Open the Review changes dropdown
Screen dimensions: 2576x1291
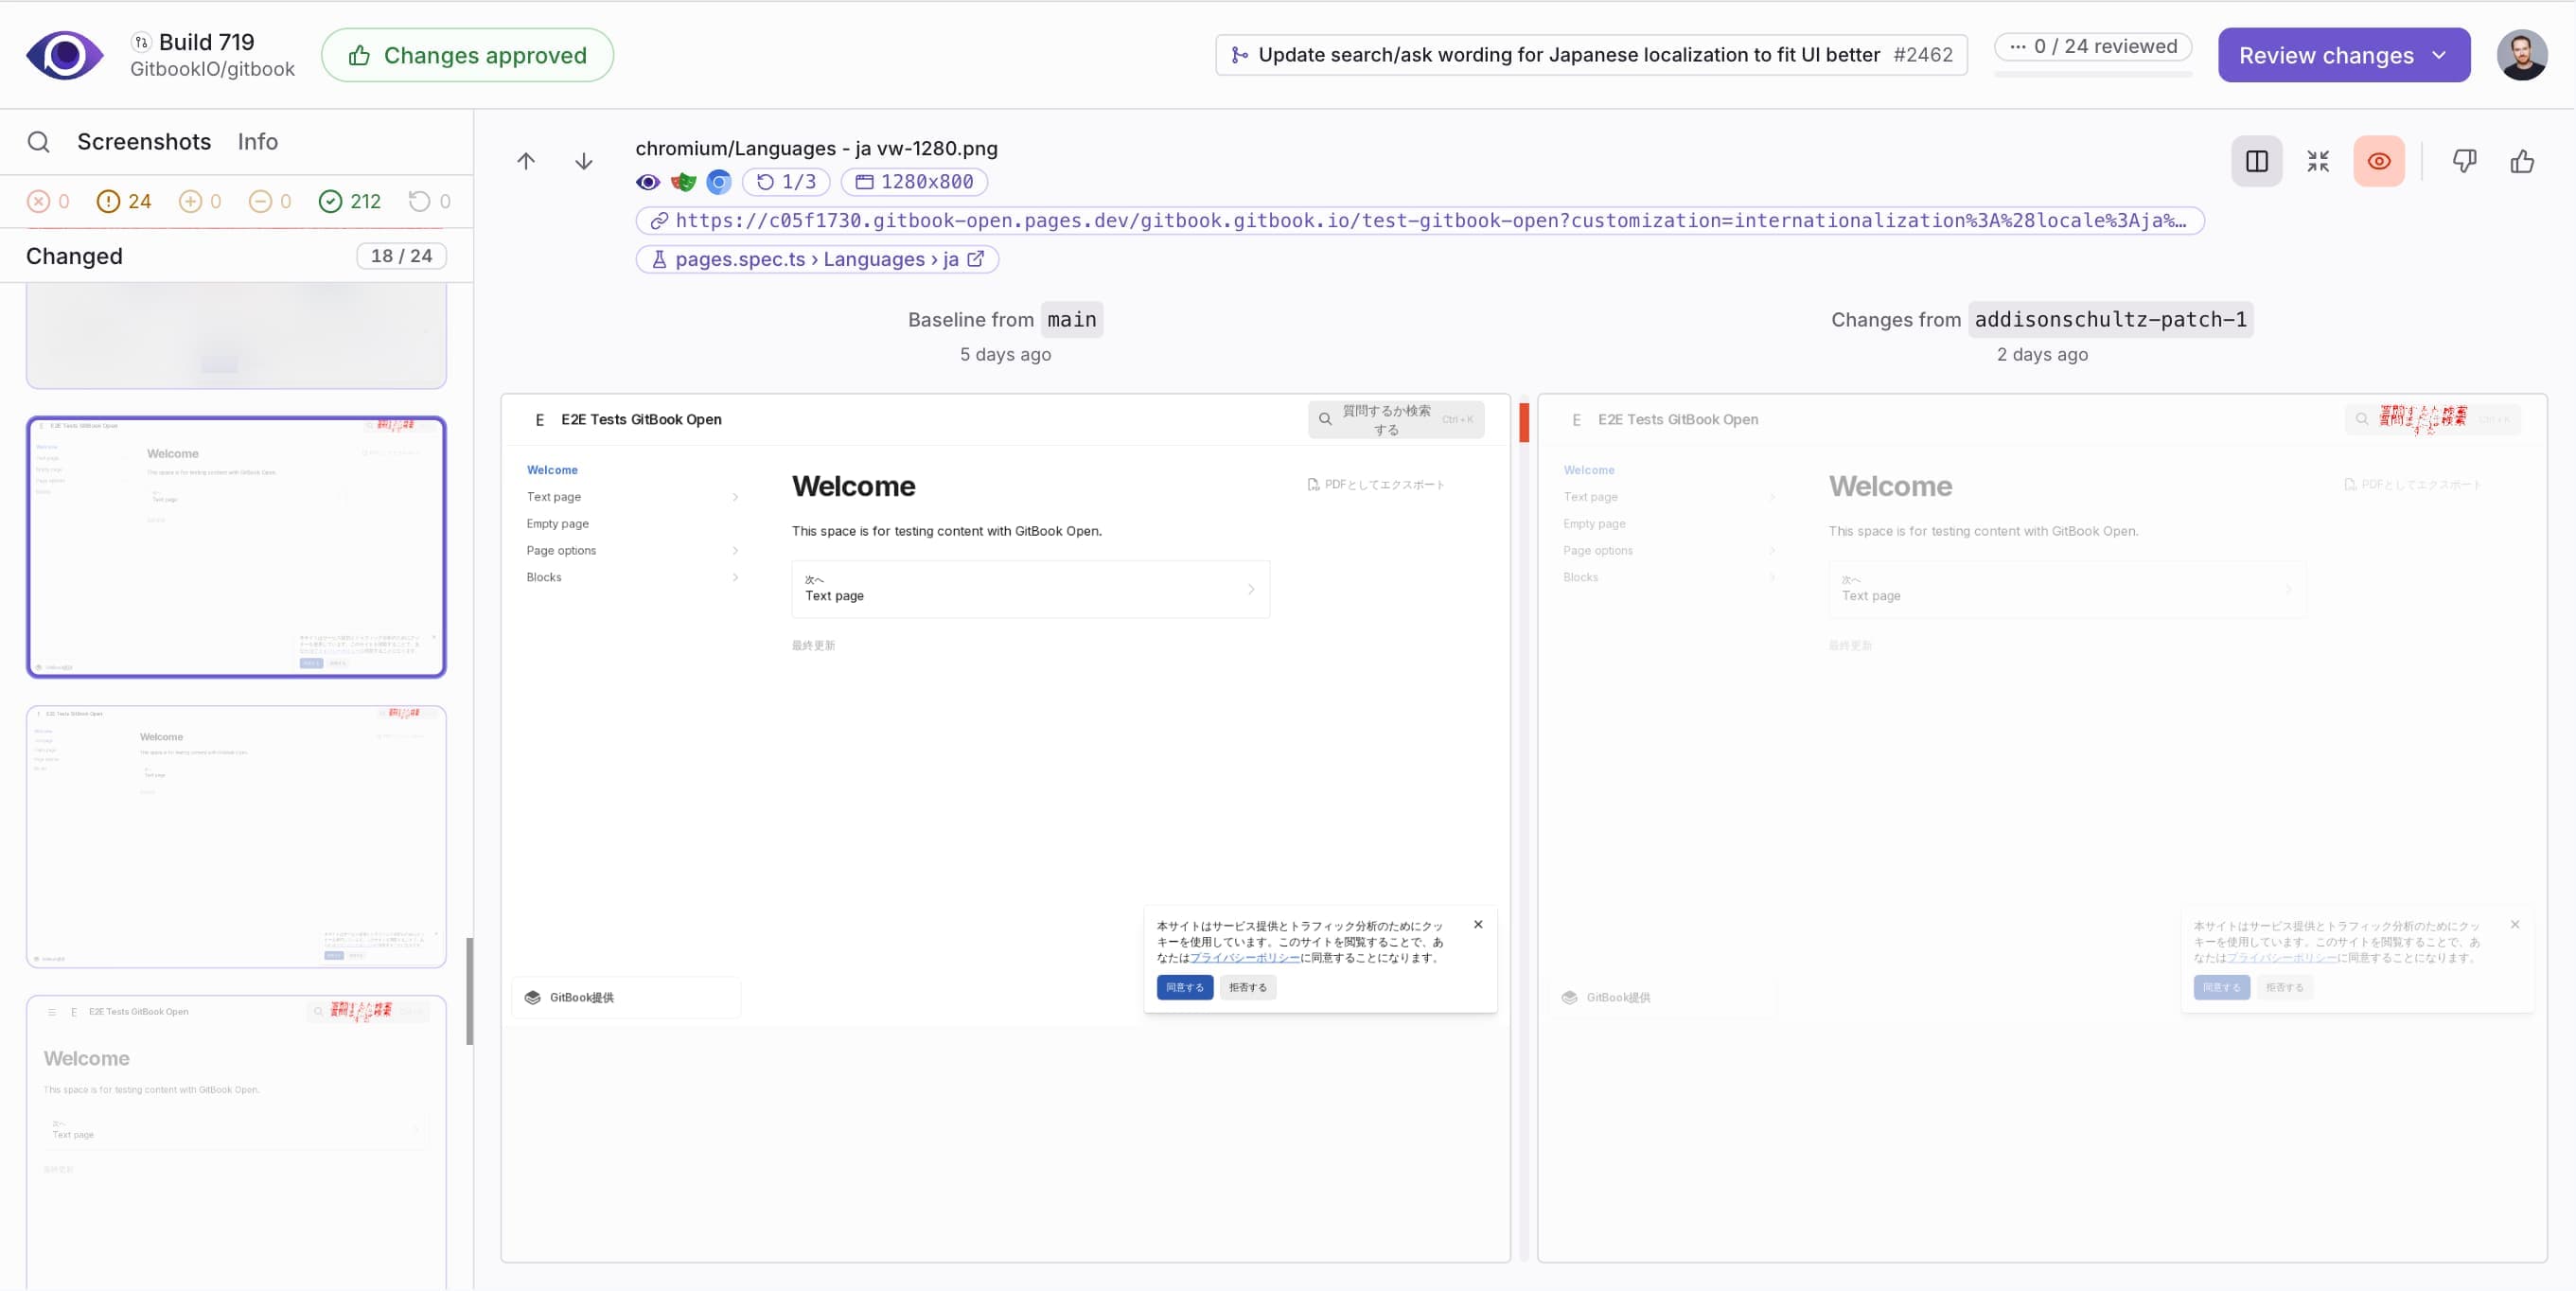tap(2343, 55)
